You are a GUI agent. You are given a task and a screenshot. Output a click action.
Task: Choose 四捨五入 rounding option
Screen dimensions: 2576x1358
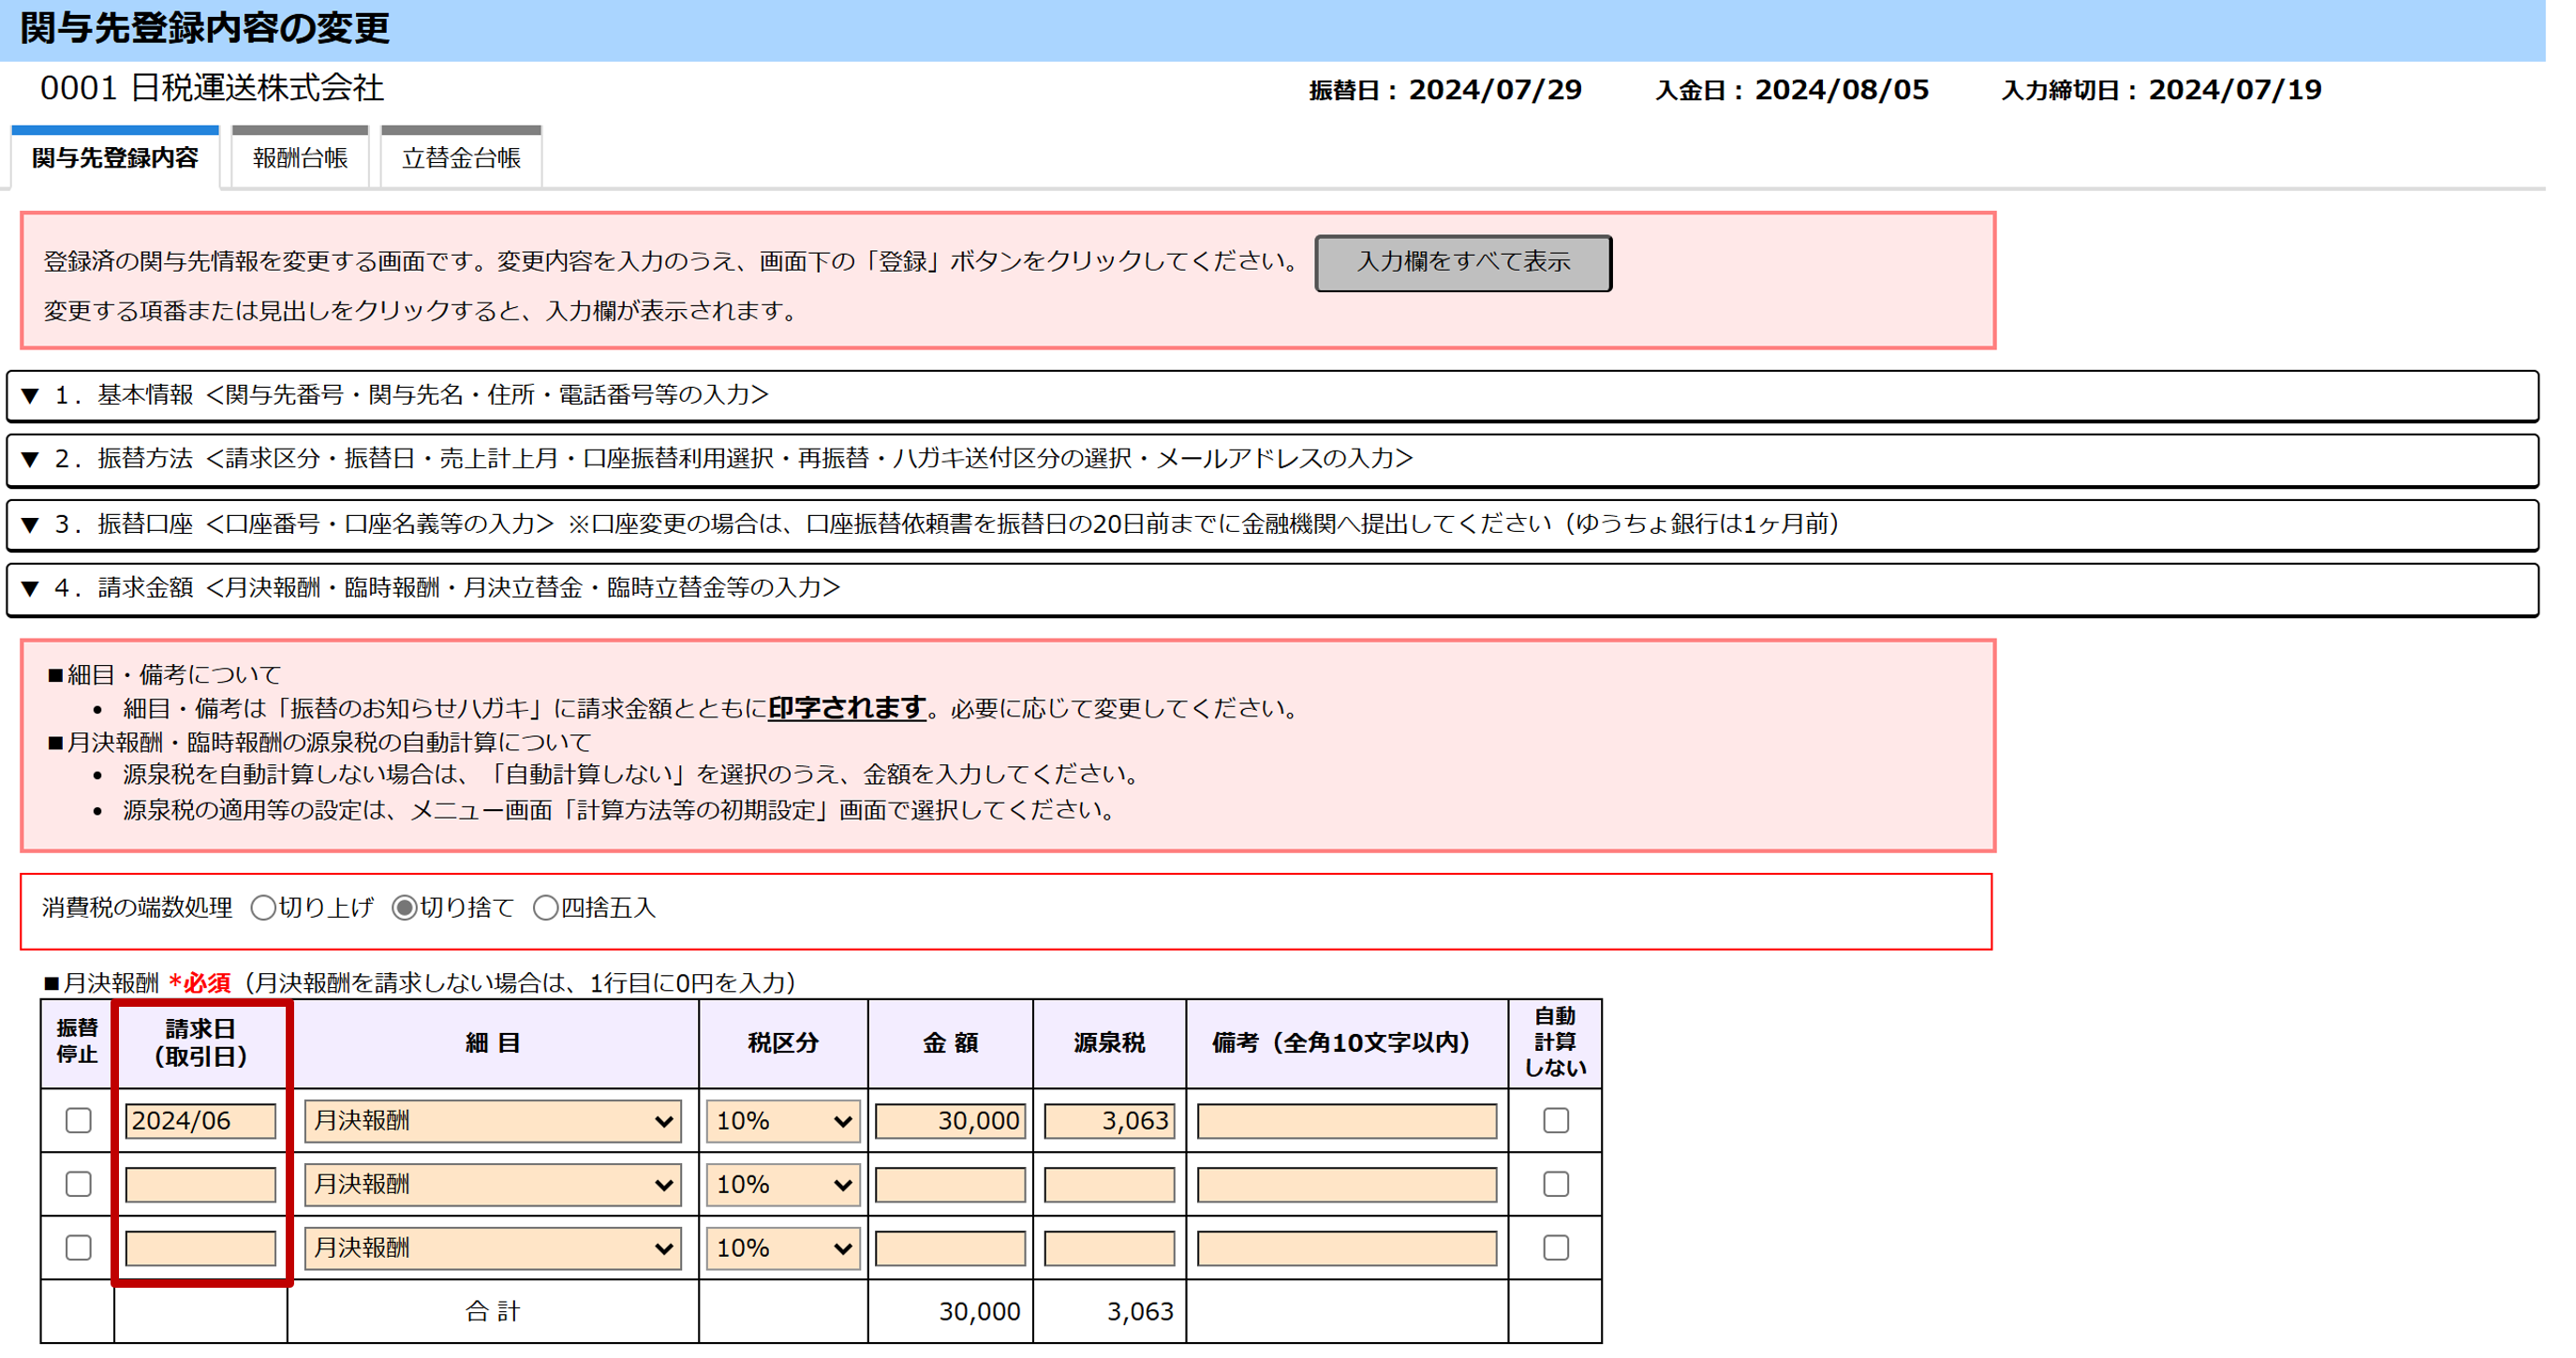545,908
